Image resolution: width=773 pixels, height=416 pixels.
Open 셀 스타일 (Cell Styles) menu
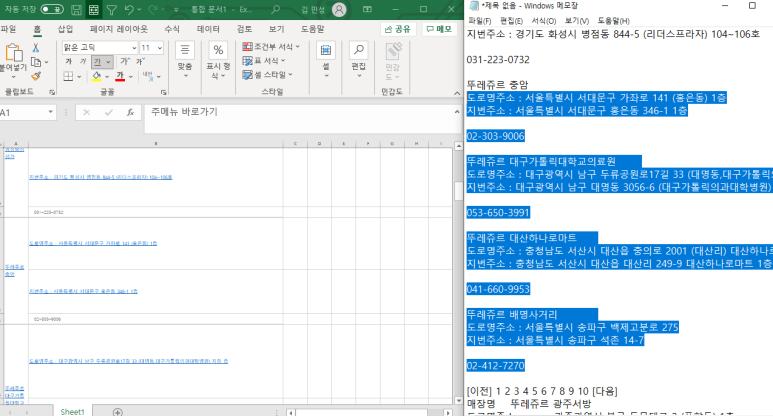pyautogui.click(x=267, y=74)
